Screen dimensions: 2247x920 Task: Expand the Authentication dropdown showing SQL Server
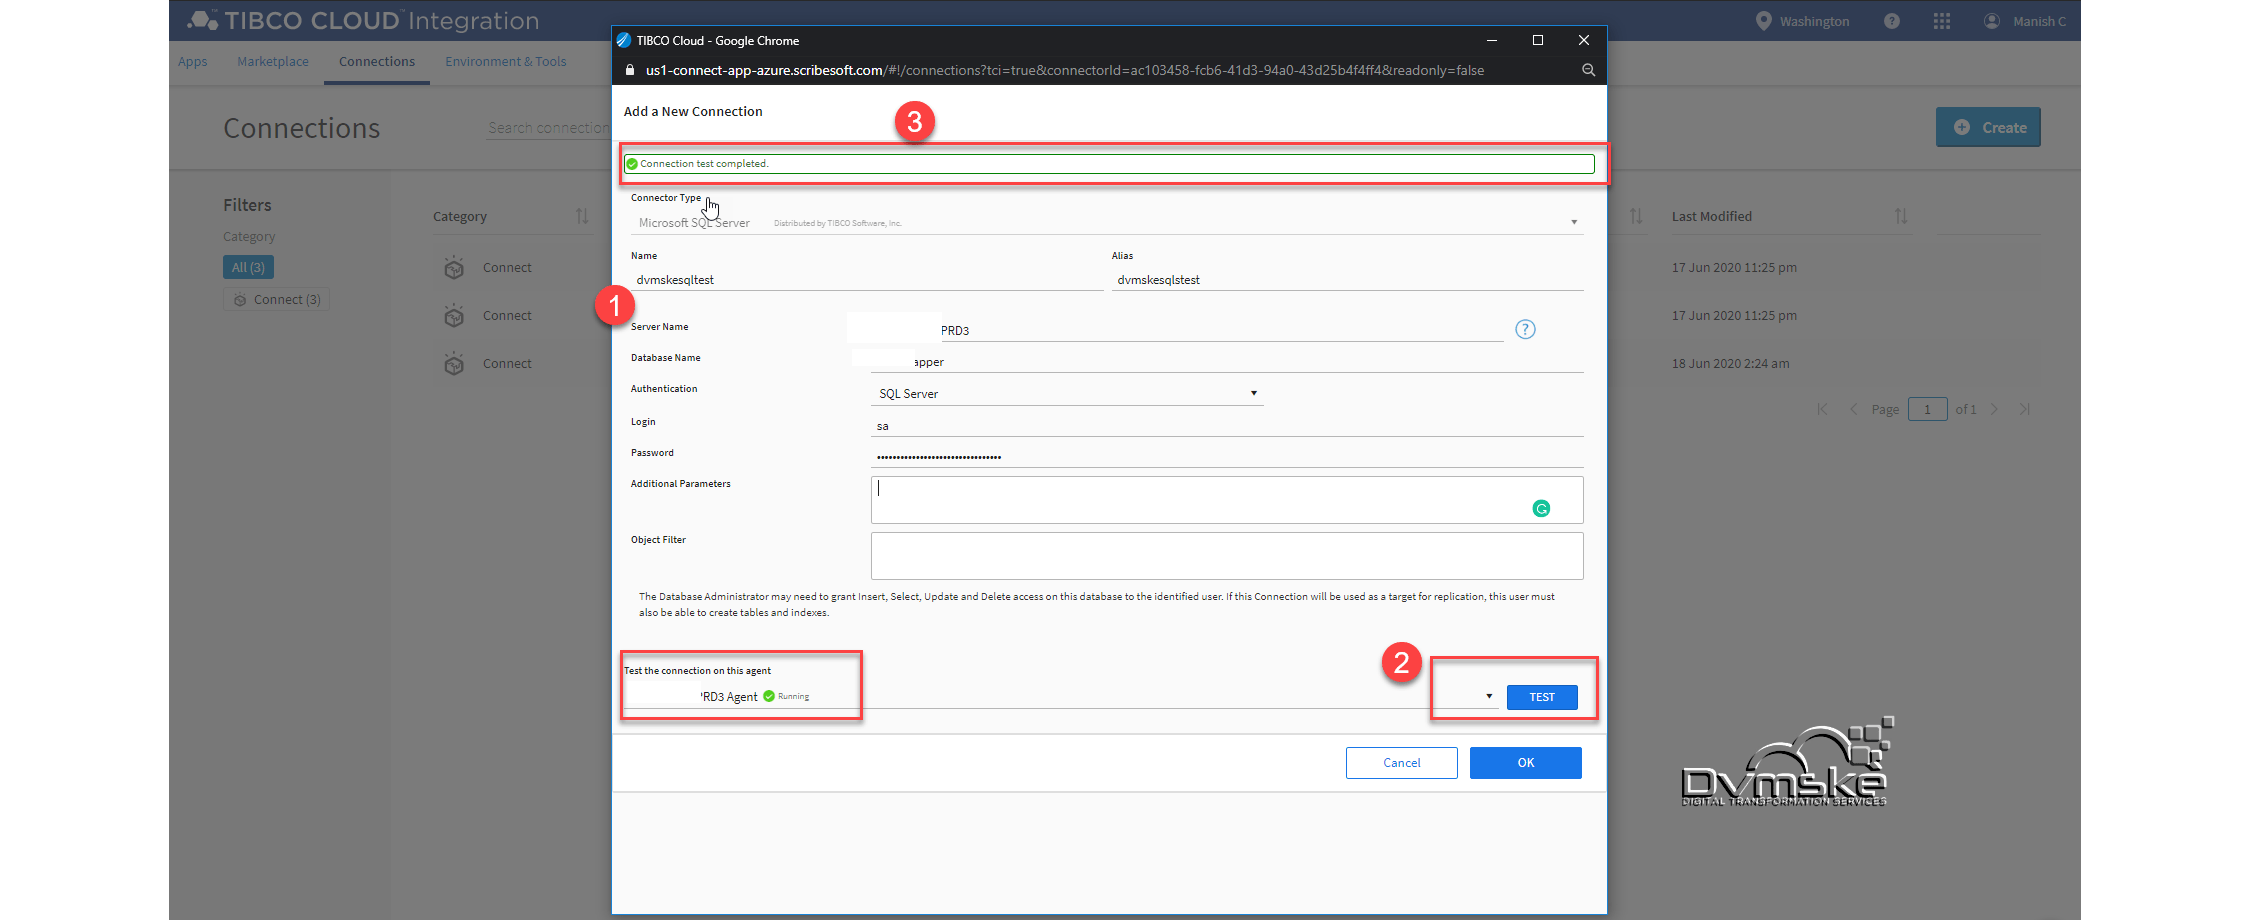(x=1254, y=392)
